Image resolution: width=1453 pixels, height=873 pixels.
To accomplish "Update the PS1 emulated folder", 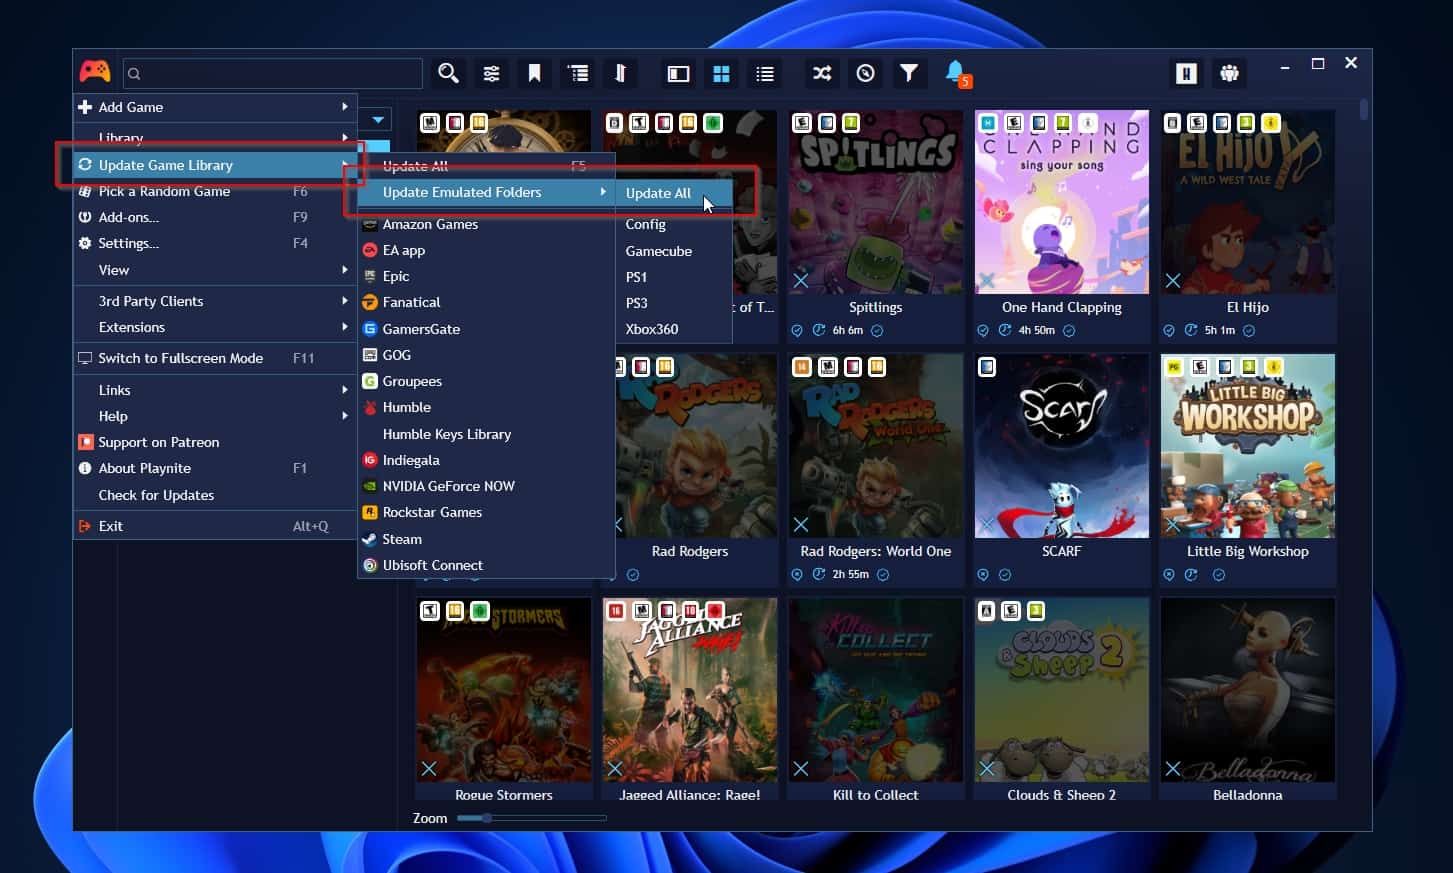I will (x=674, y=277).
